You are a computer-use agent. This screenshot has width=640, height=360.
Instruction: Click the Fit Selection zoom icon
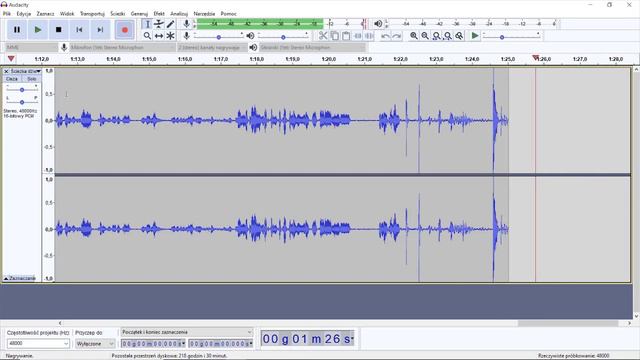tap(436, 36)
